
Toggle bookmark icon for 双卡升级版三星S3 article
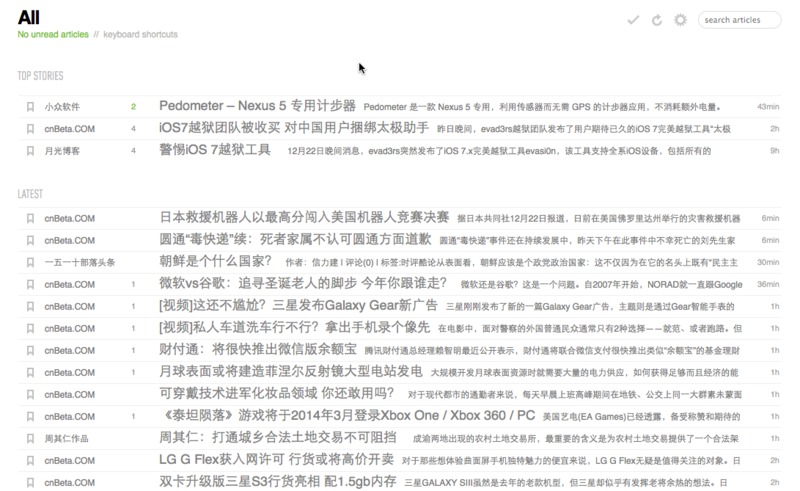pyautogui.click(x=30, y=482)
